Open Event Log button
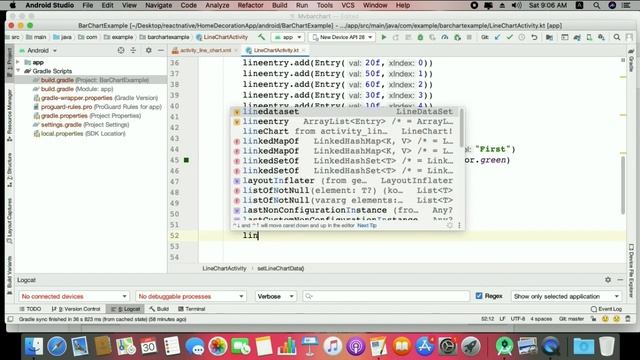Viewport: 640px width, 360px height. (x=606, y=309)
